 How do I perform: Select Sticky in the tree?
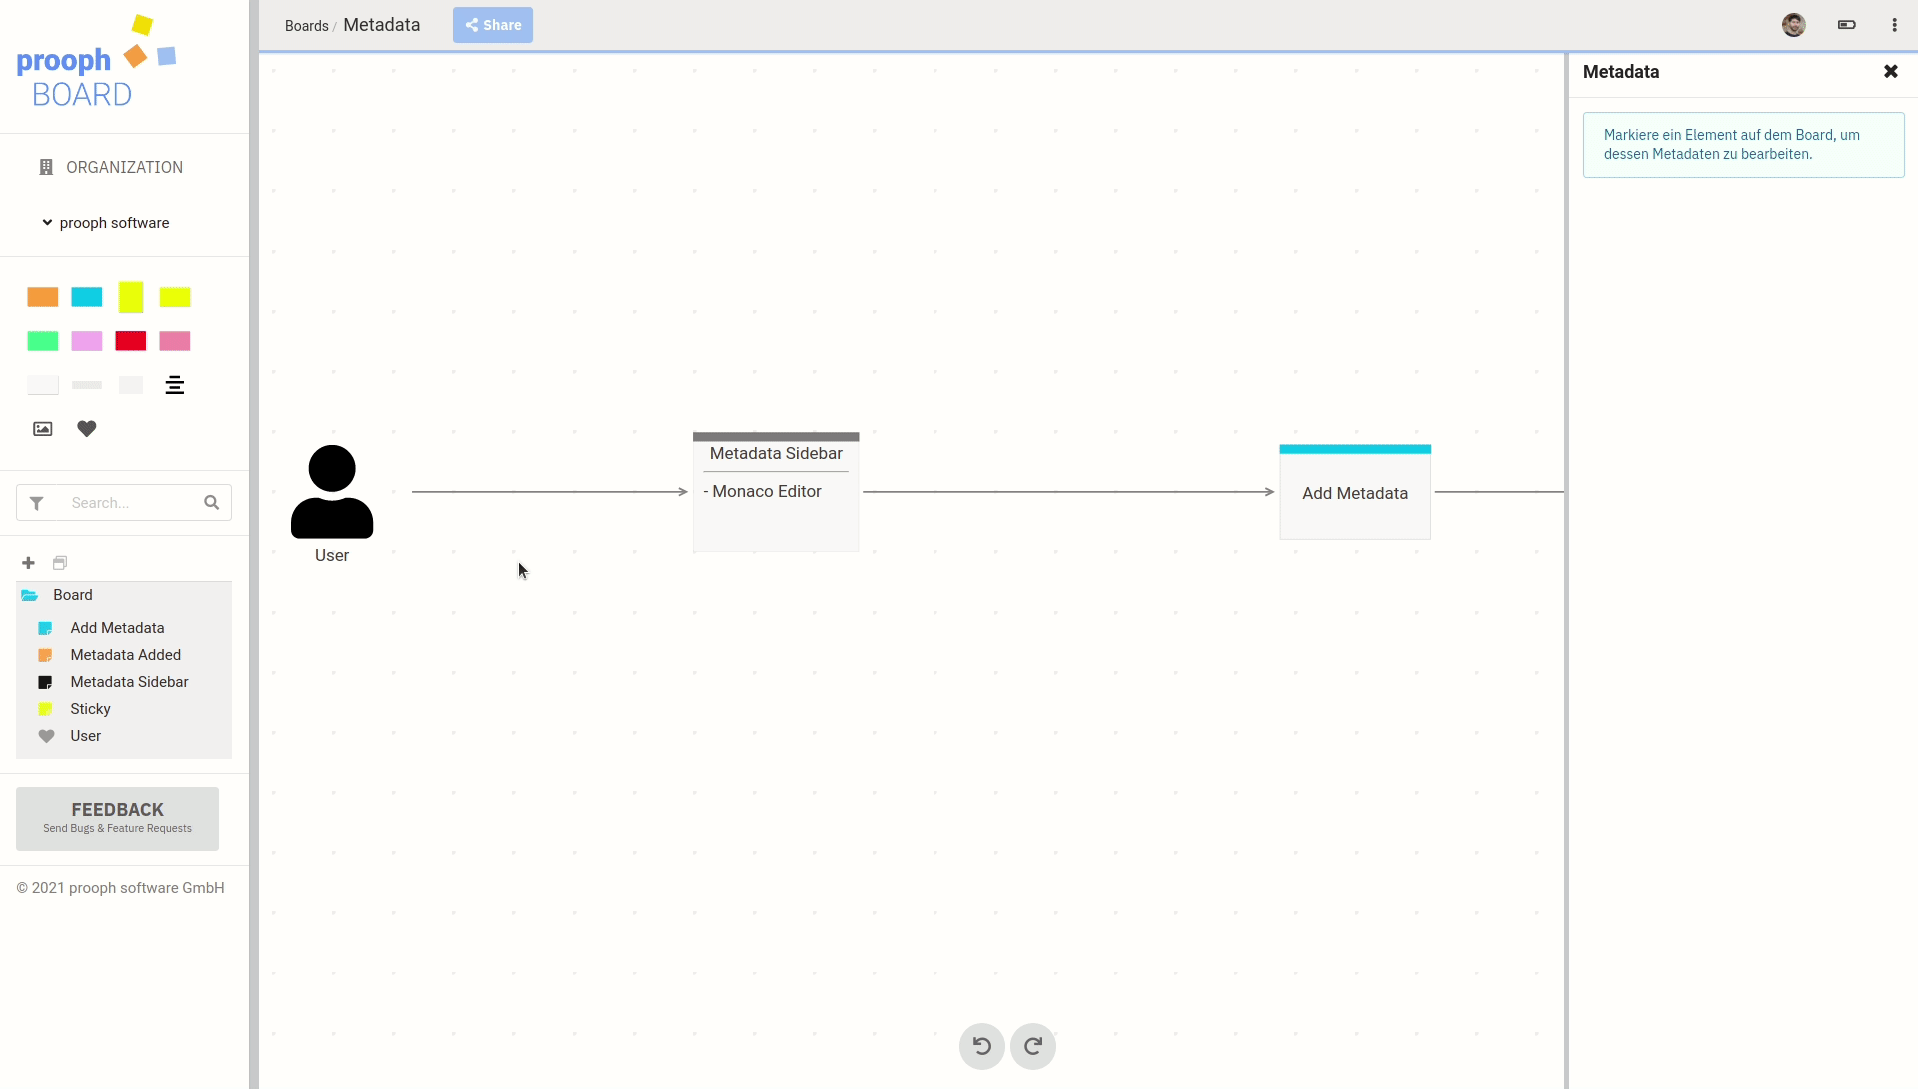click(x=90, y=709)
